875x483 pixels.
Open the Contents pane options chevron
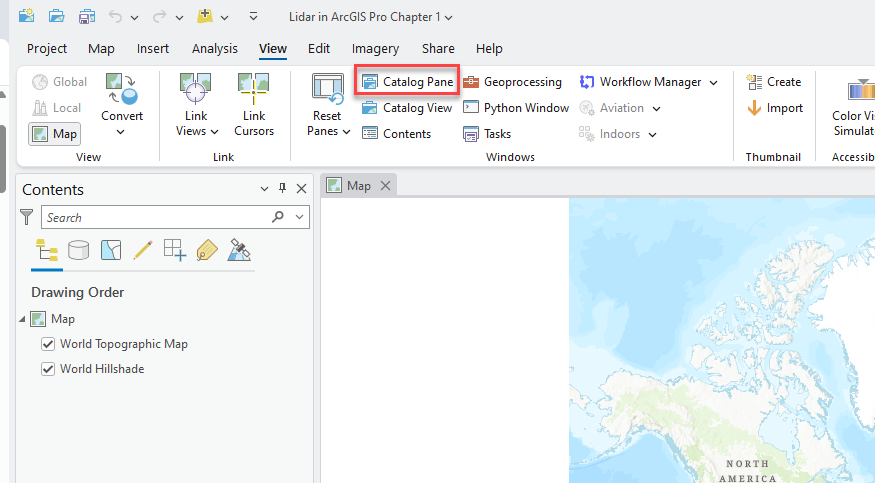(265, 189)
